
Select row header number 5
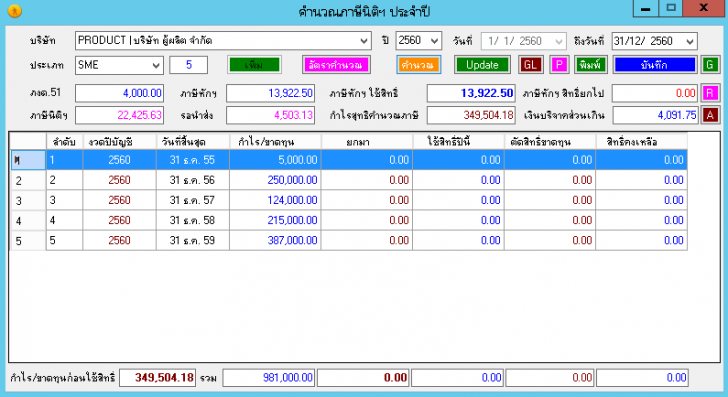[28, 241]
